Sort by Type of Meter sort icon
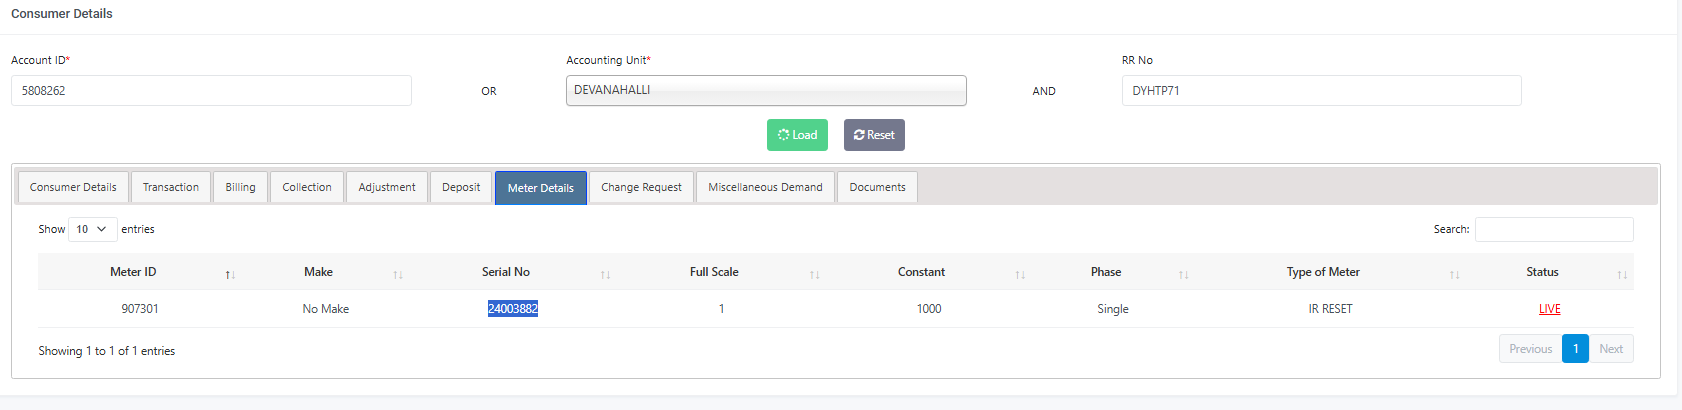The image size is (1682, 410). 1454,274
